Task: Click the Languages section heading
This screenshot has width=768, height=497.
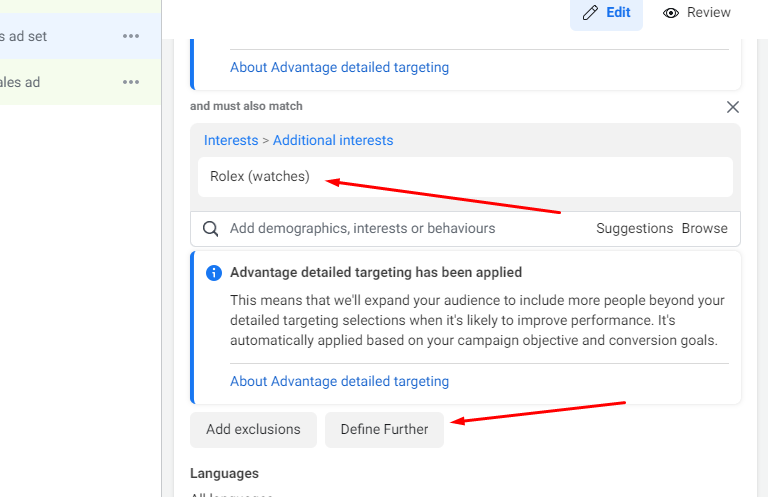Action: (224, 473)
